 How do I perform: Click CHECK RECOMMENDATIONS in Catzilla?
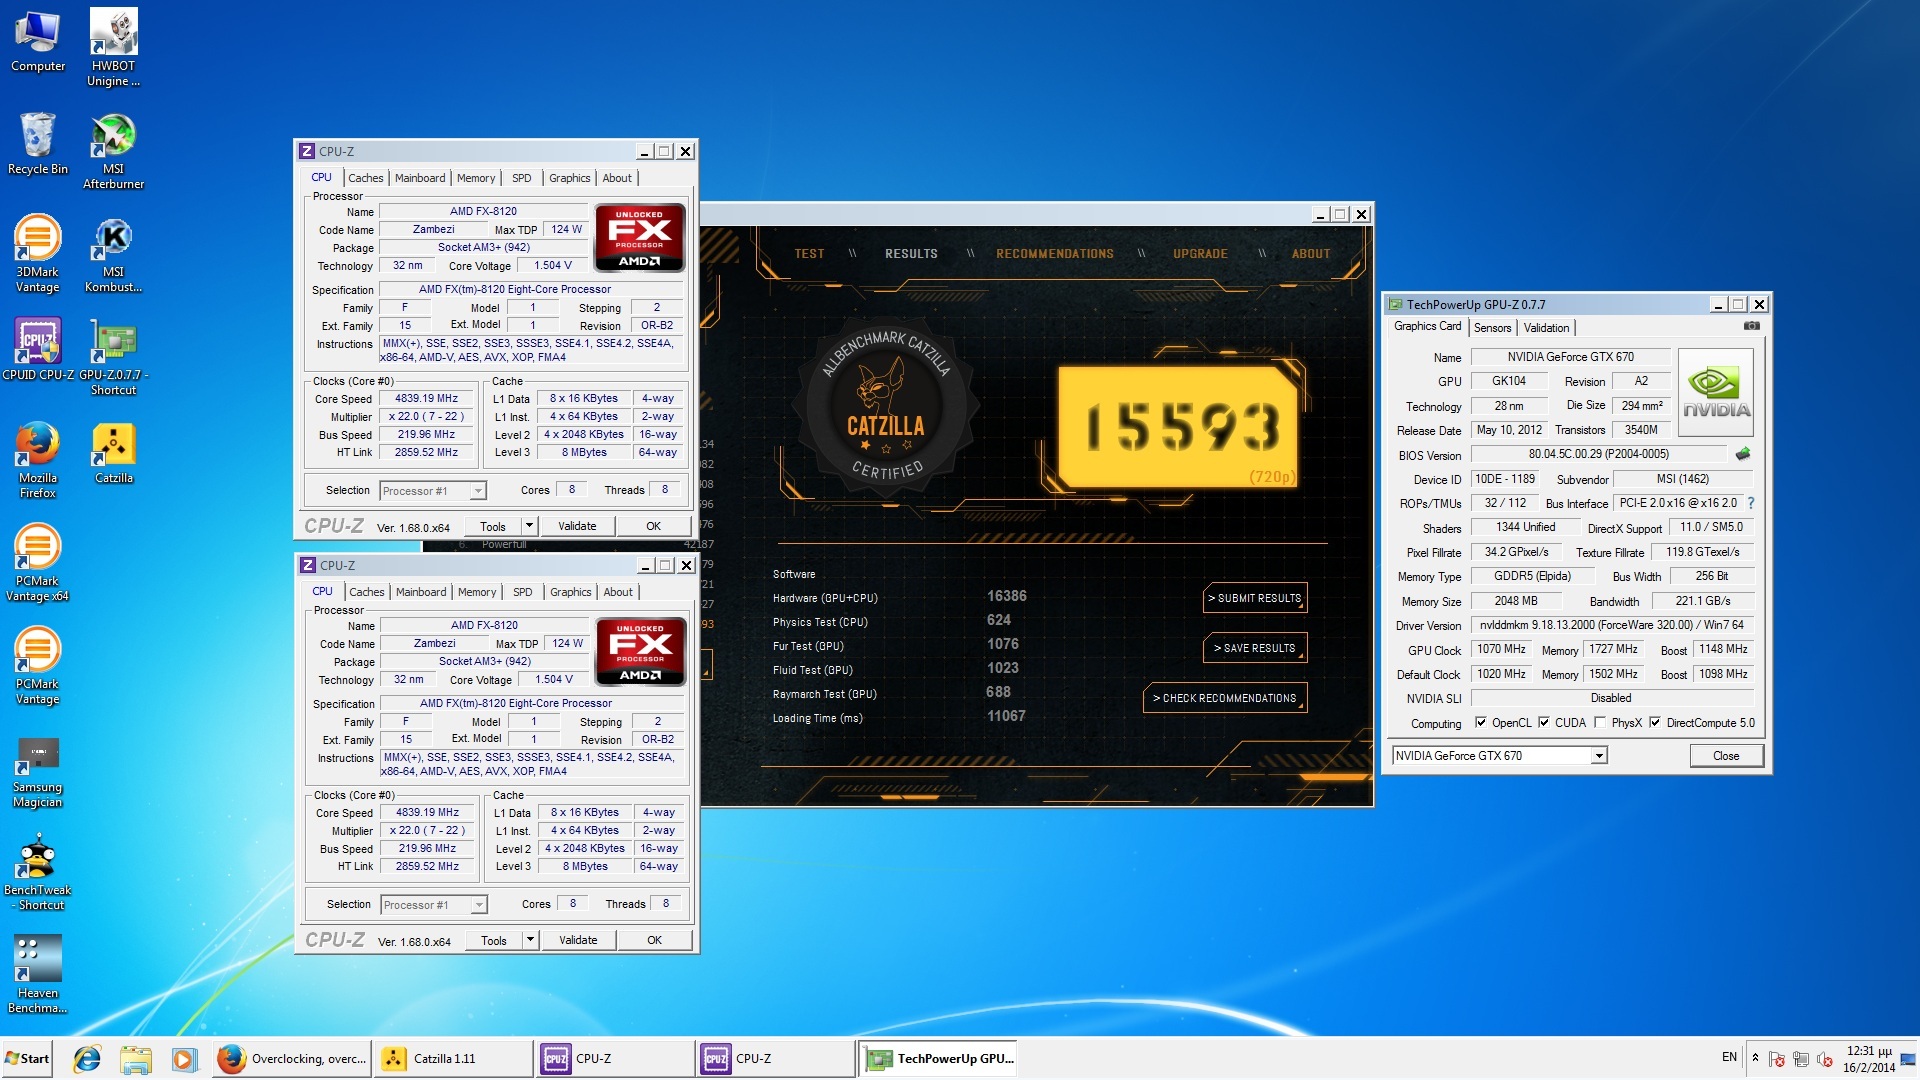1225,698
